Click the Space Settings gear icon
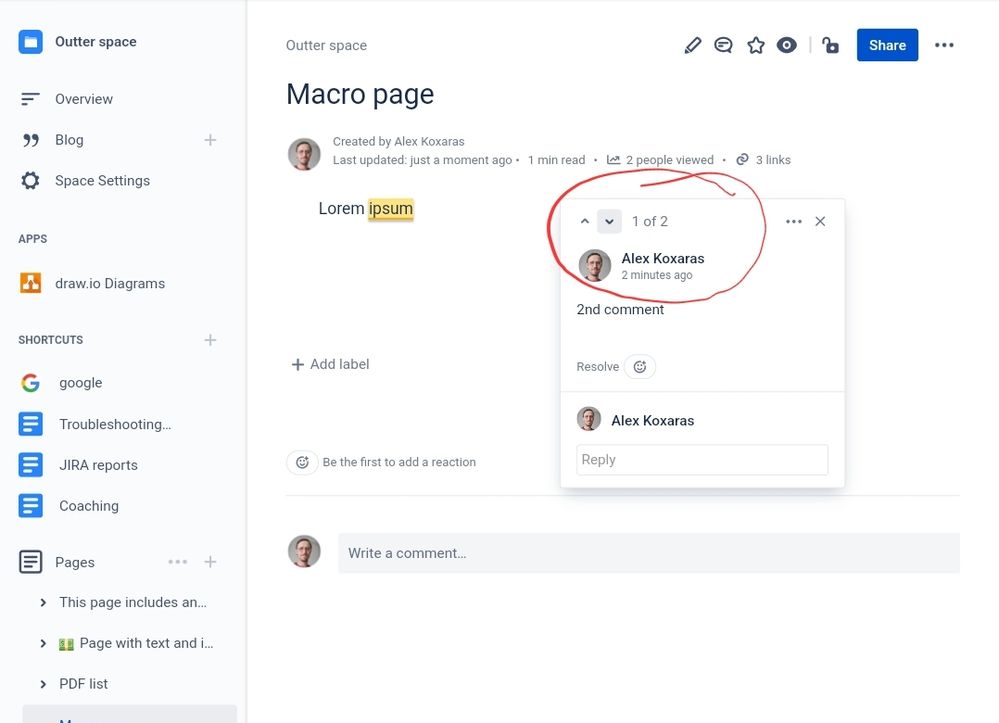This screenshot has width=999, height=723. click(30, 180)
